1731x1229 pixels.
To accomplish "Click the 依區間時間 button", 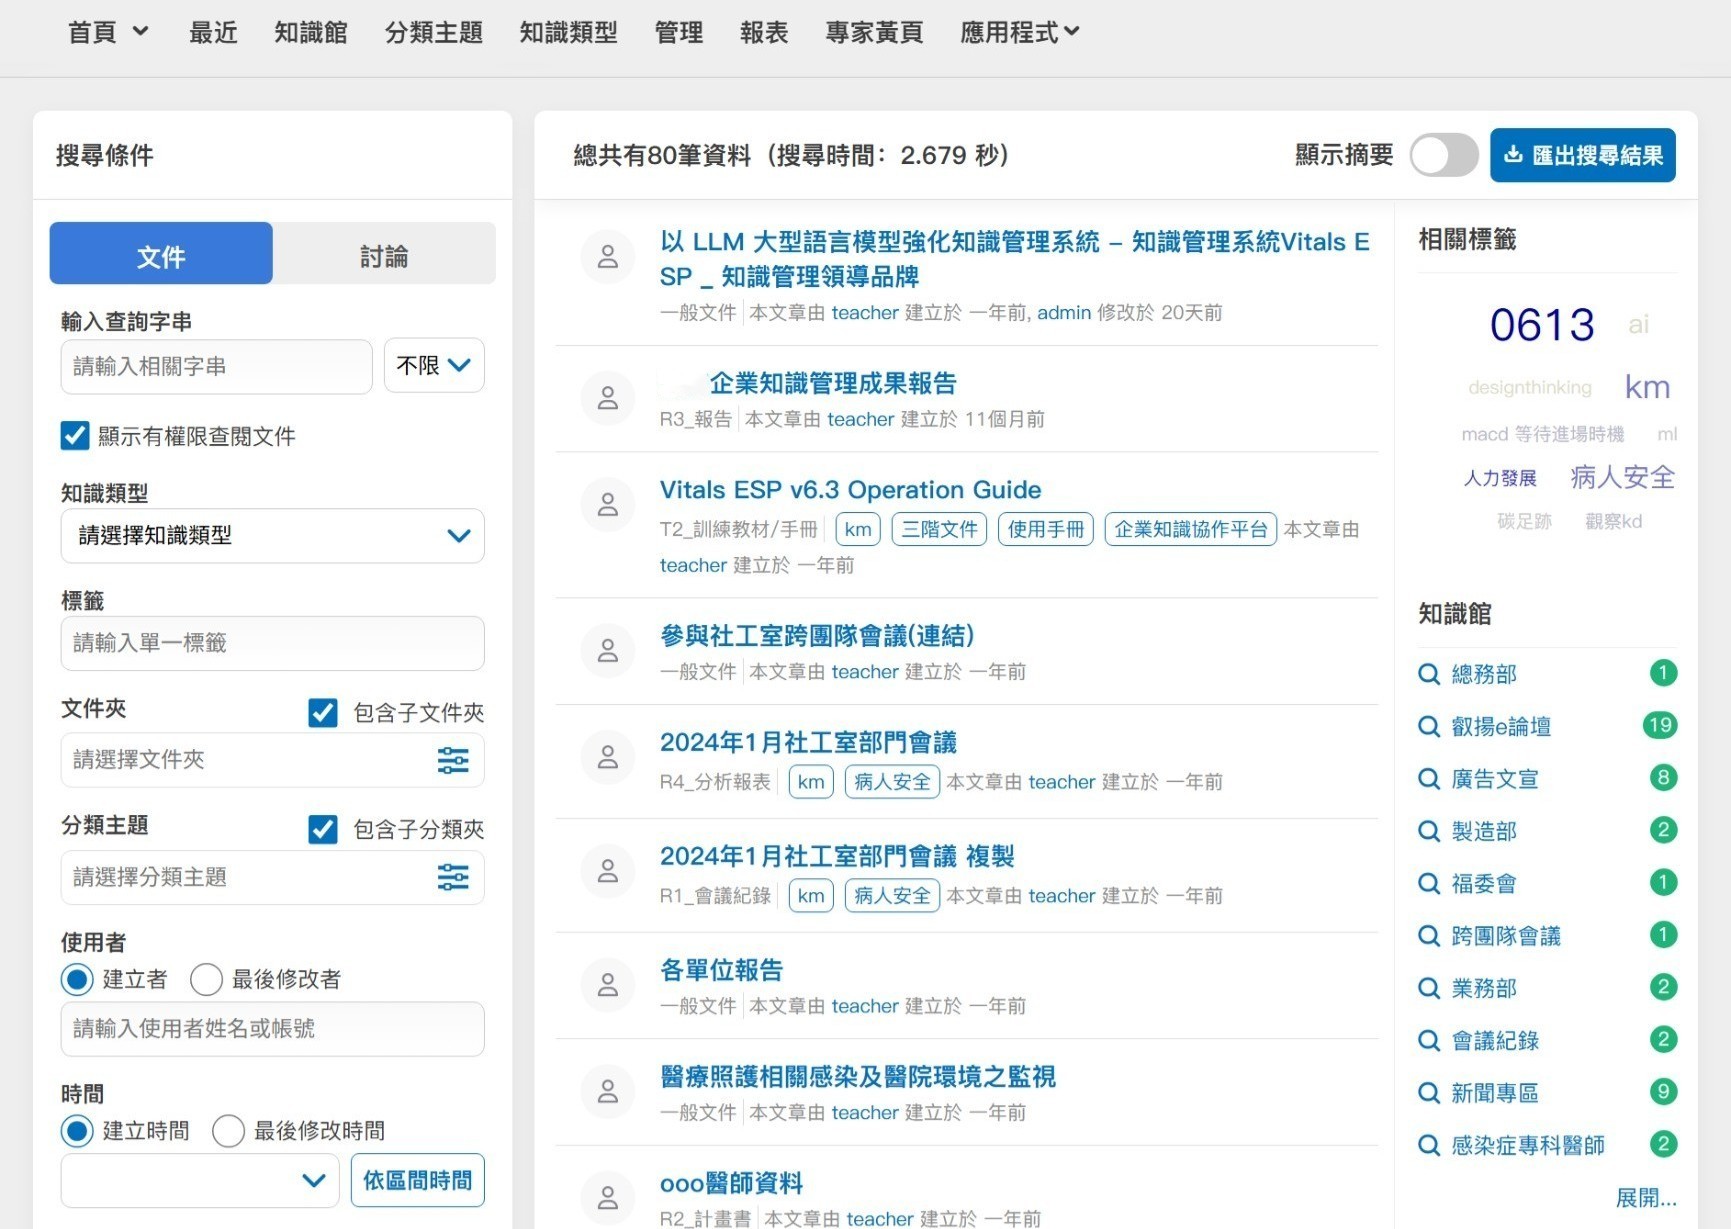I will (418, 1180).
